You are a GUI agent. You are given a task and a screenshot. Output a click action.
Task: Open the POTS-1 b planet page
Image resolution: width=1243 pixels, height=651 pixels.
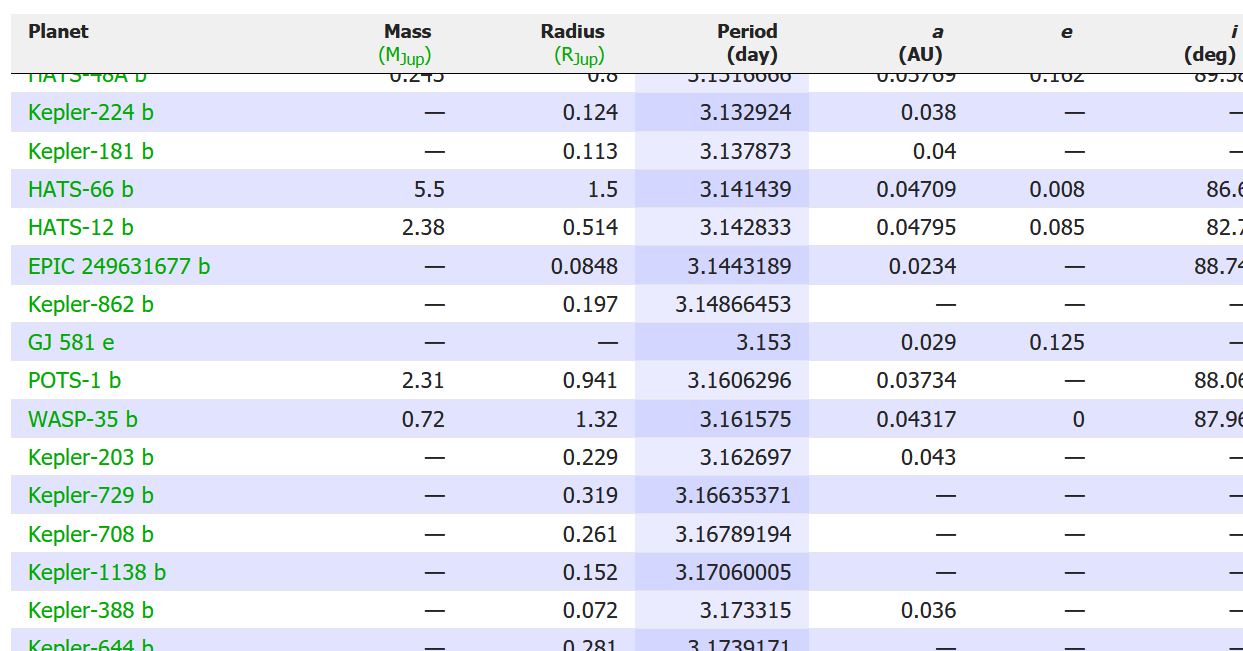[x=74, y=381]
